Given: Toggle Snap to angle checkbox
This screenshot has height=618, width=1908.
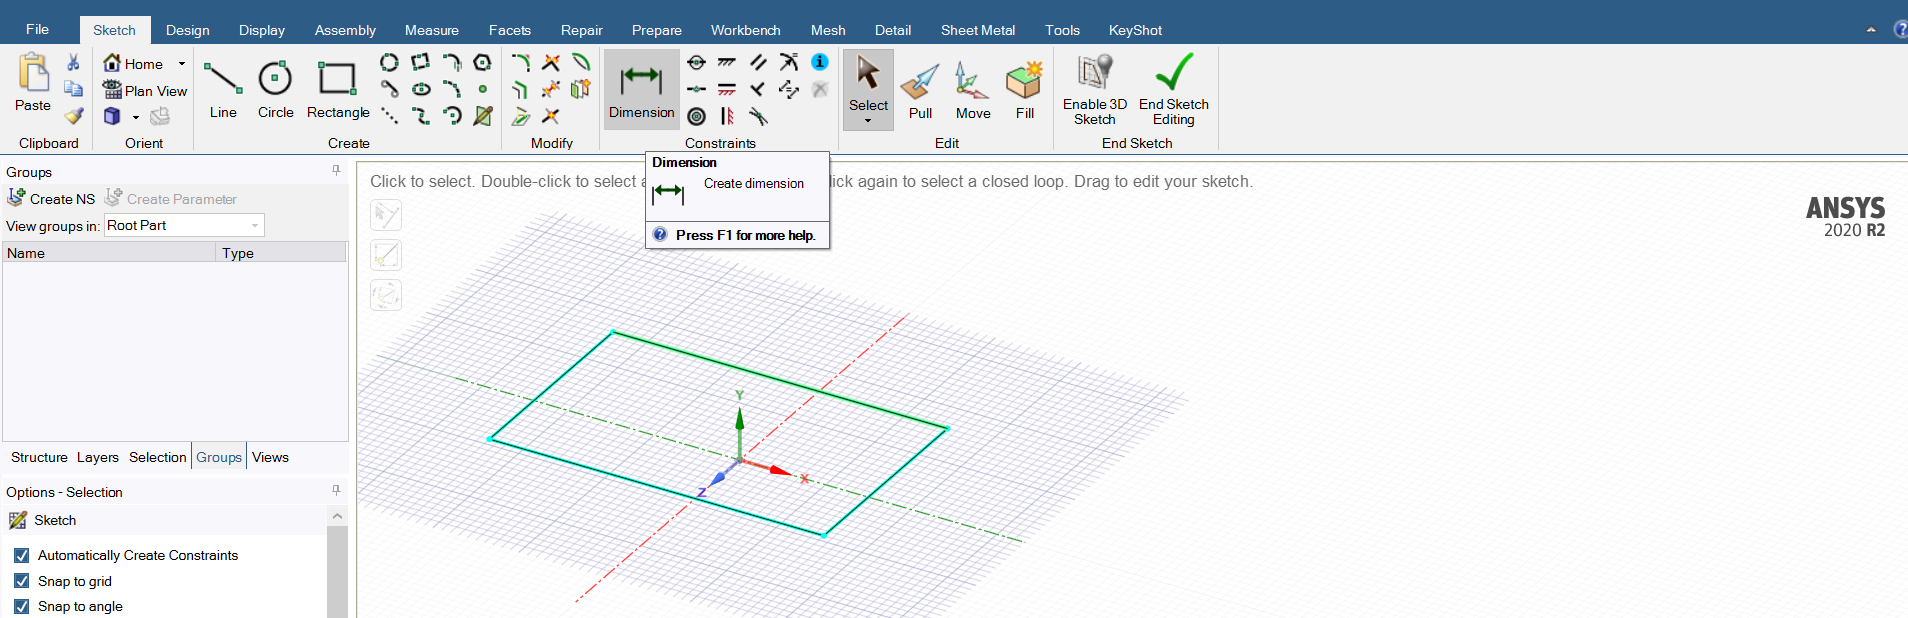Looking at the screenshot, I should click(x=21, y=606).
